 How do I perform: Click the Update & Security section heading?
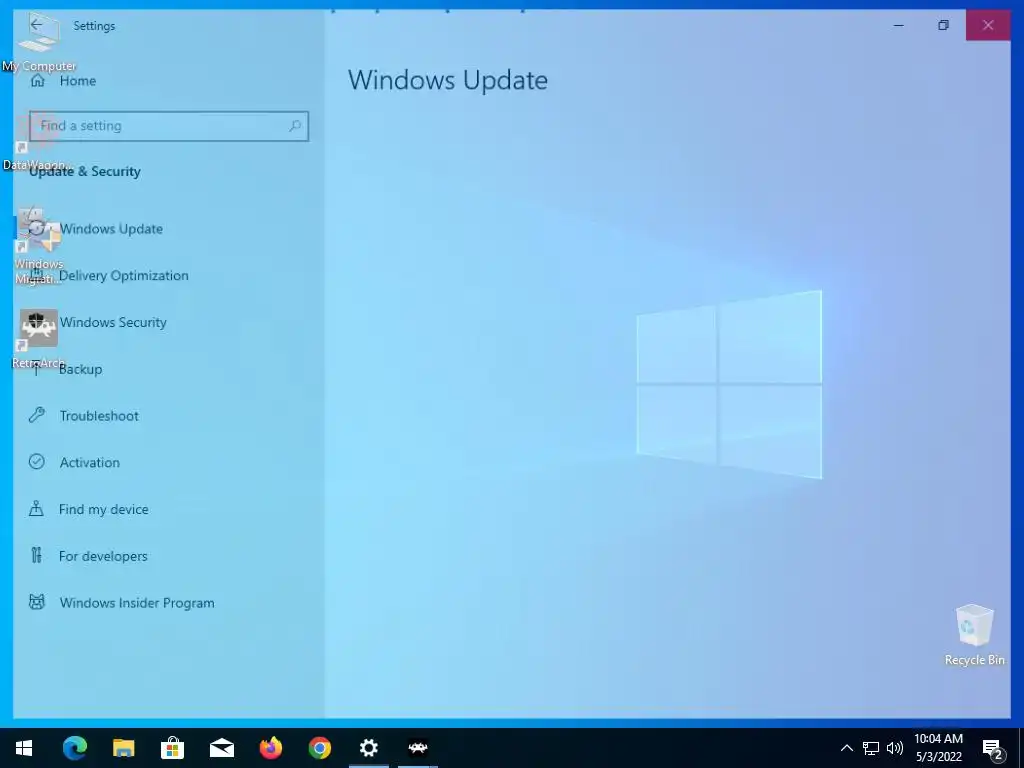coord(85,172)
